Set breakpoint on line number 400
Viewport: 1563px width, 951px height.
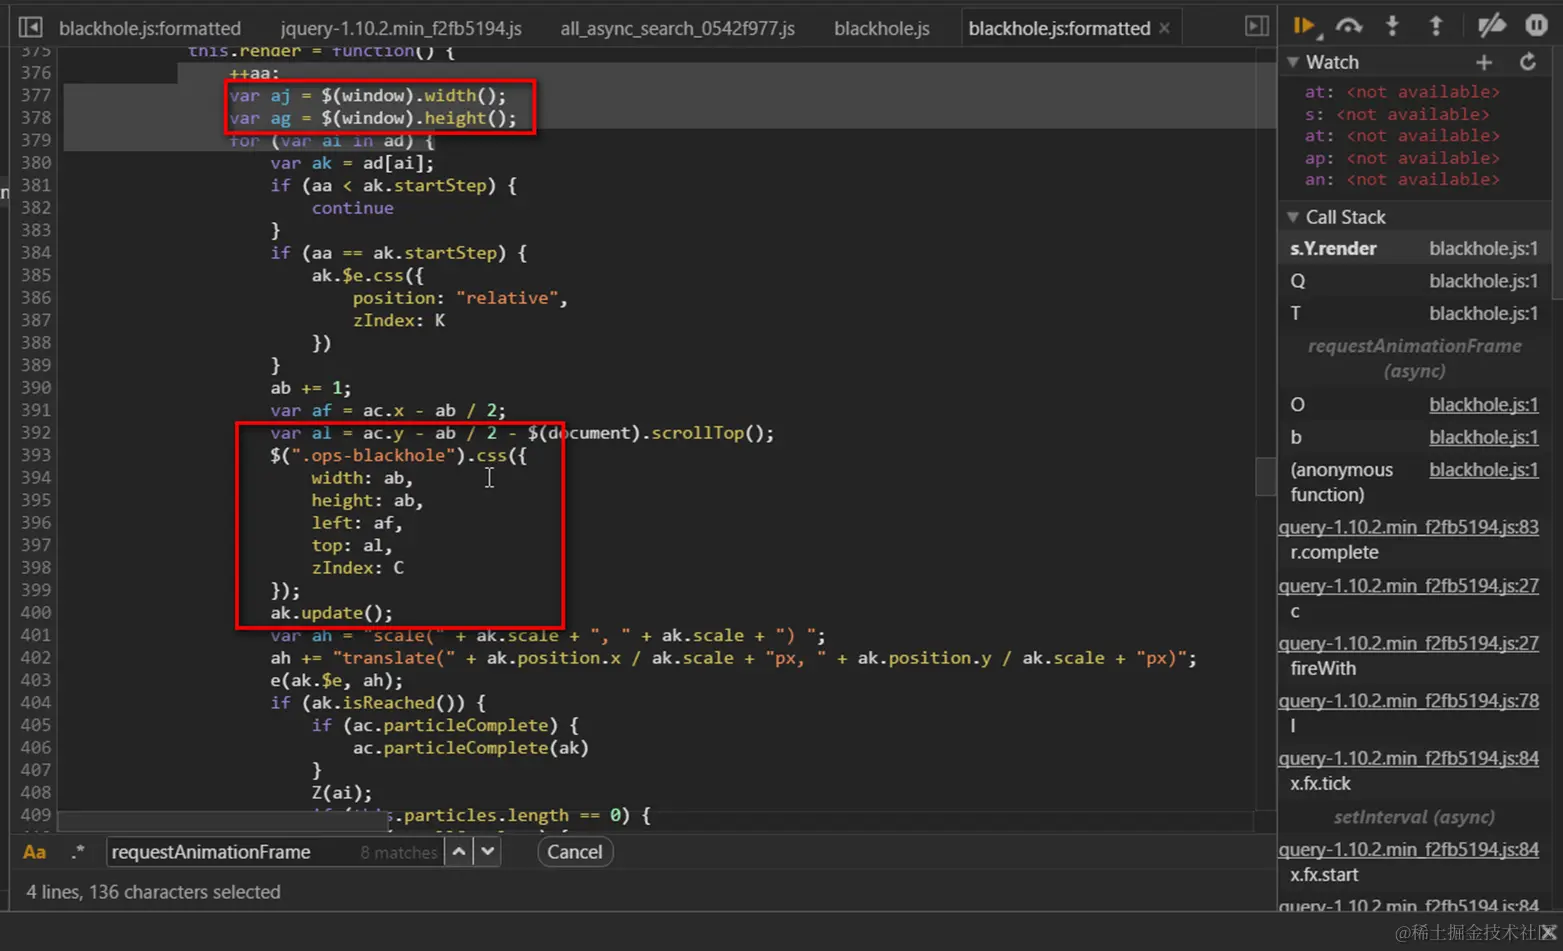click(36, 613)
